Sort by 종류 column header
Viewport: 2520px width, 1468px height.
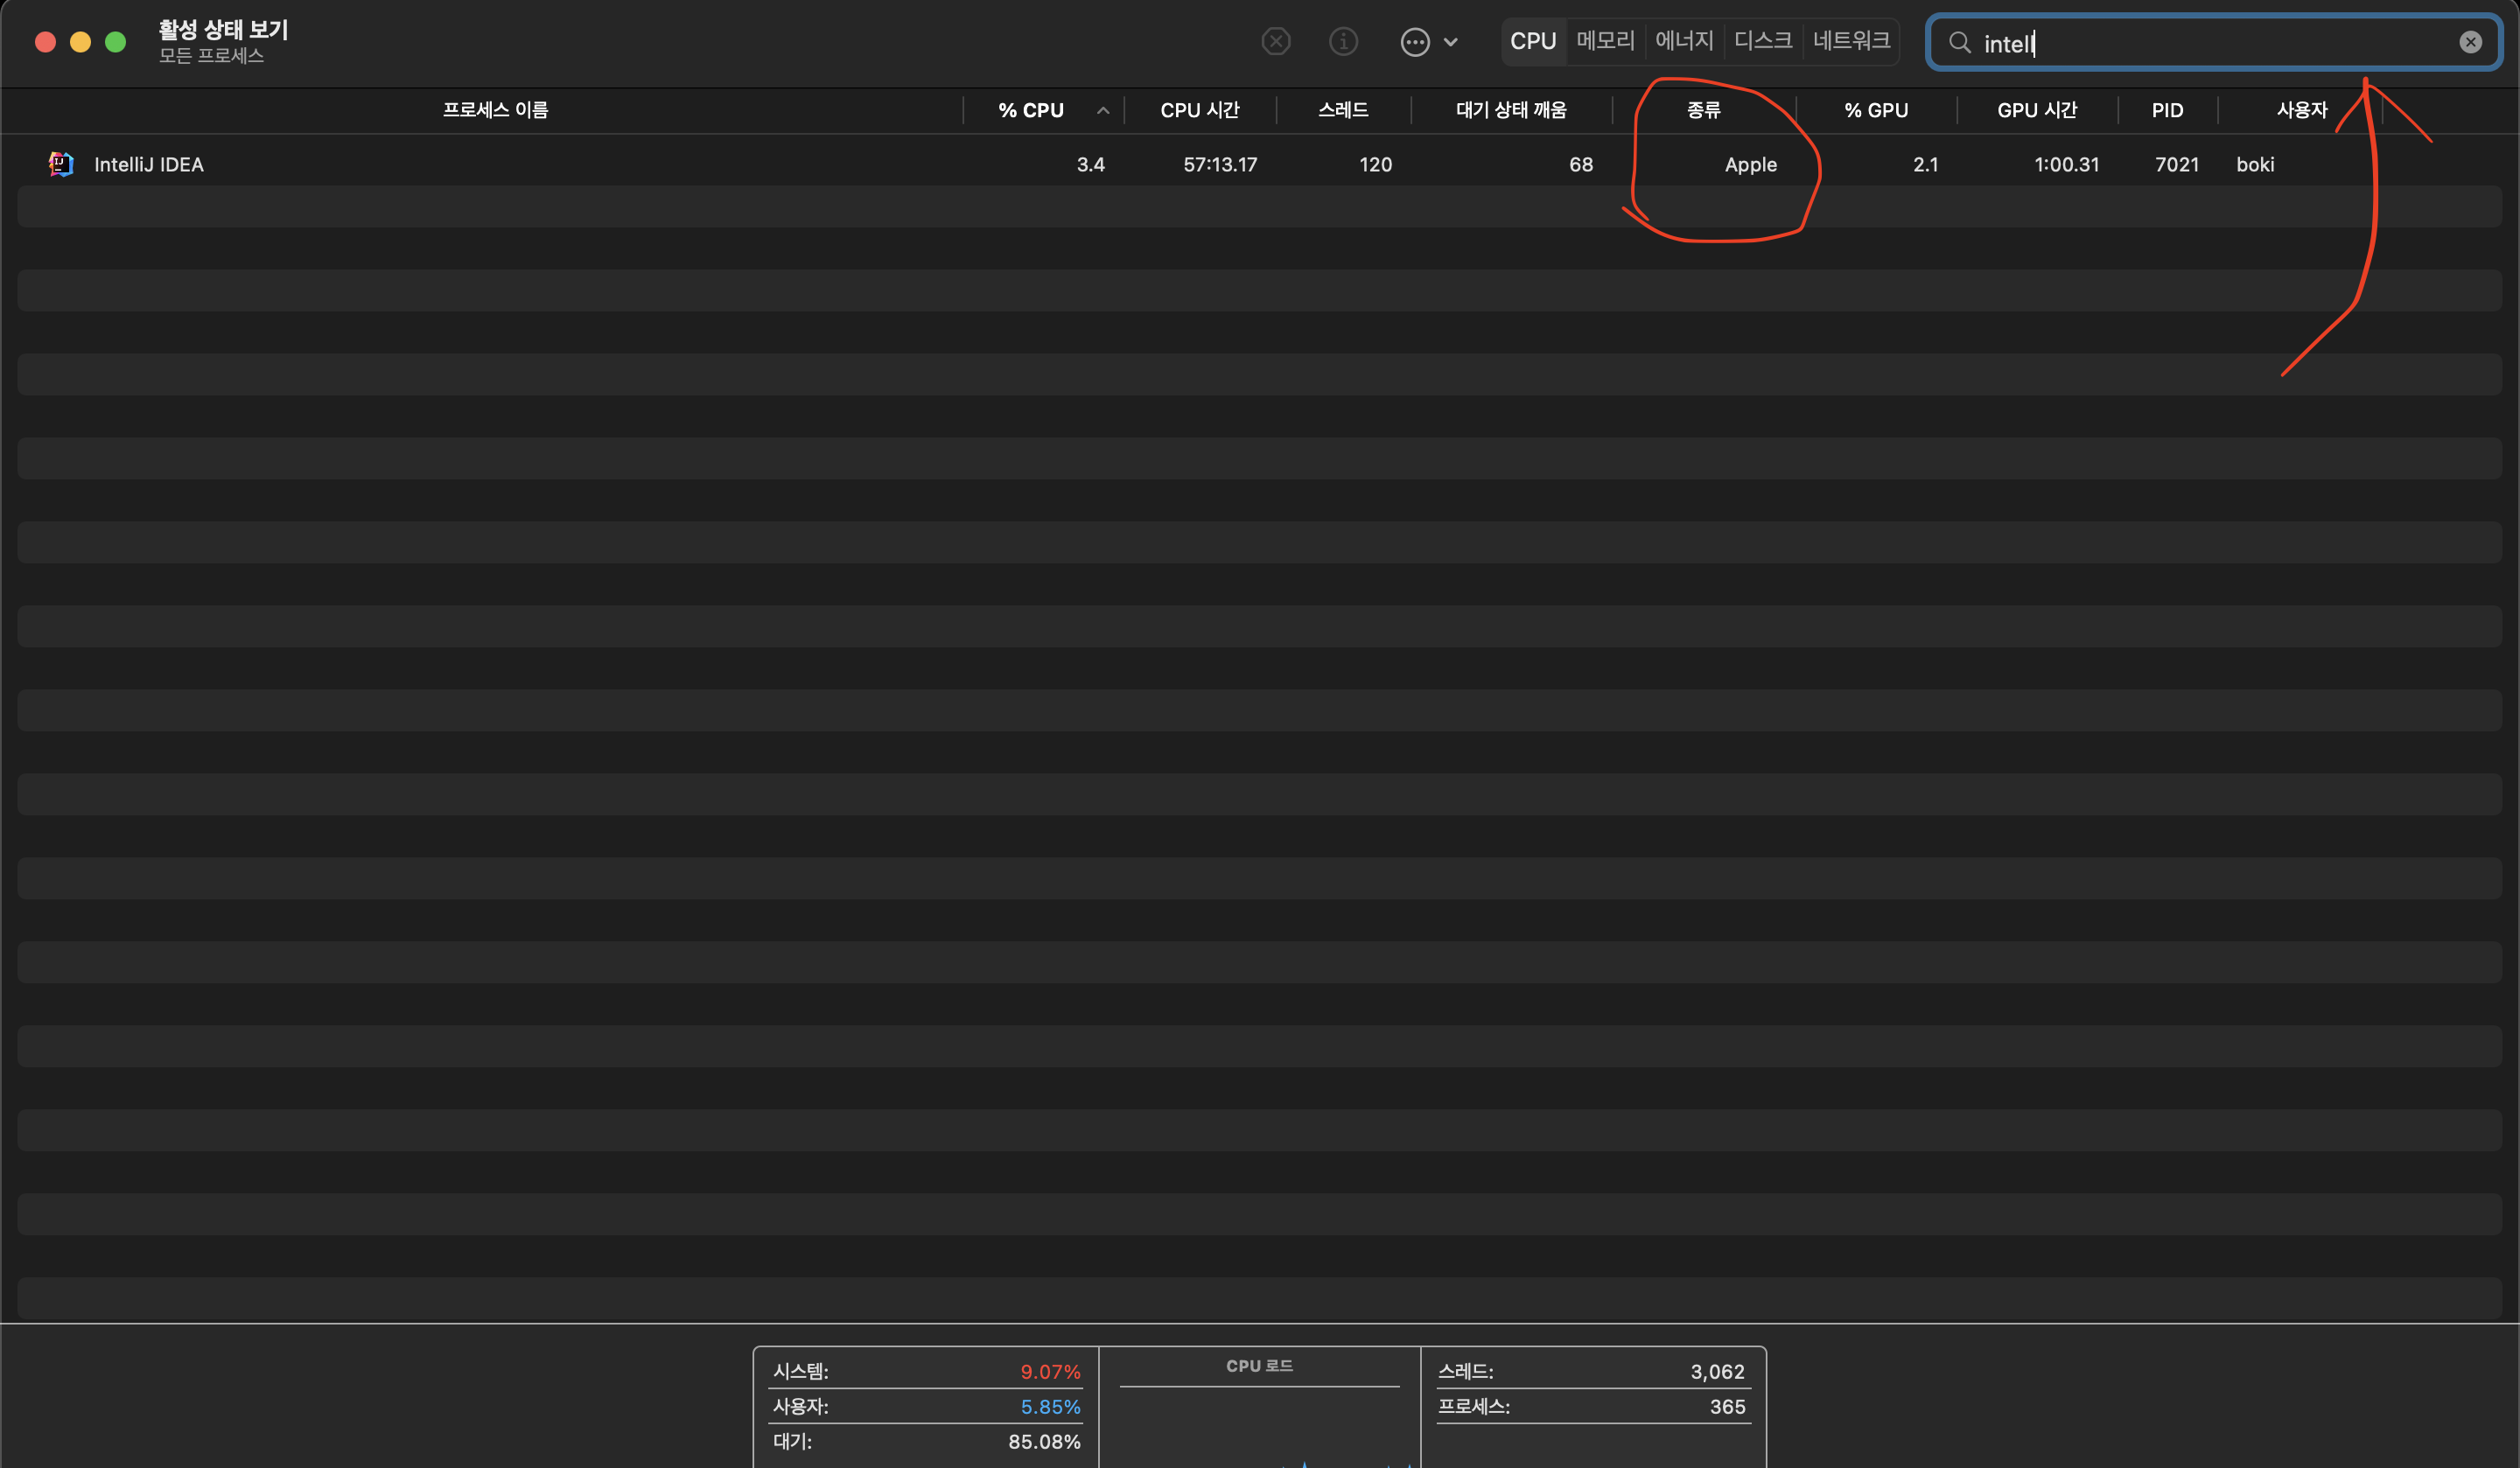(x=1703, y=110)
